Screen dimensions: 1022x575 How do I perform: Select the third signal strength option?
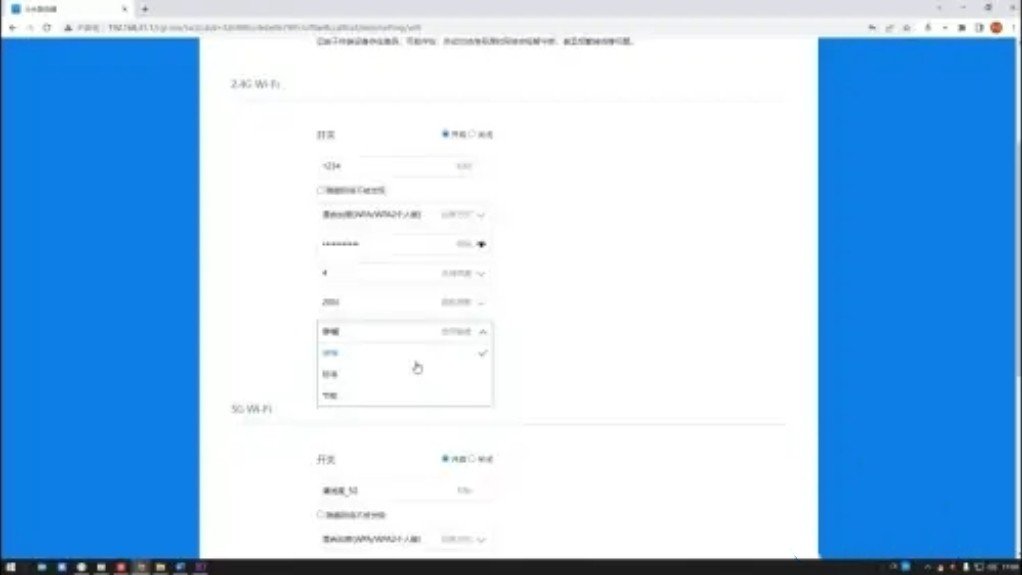(404, 396)
